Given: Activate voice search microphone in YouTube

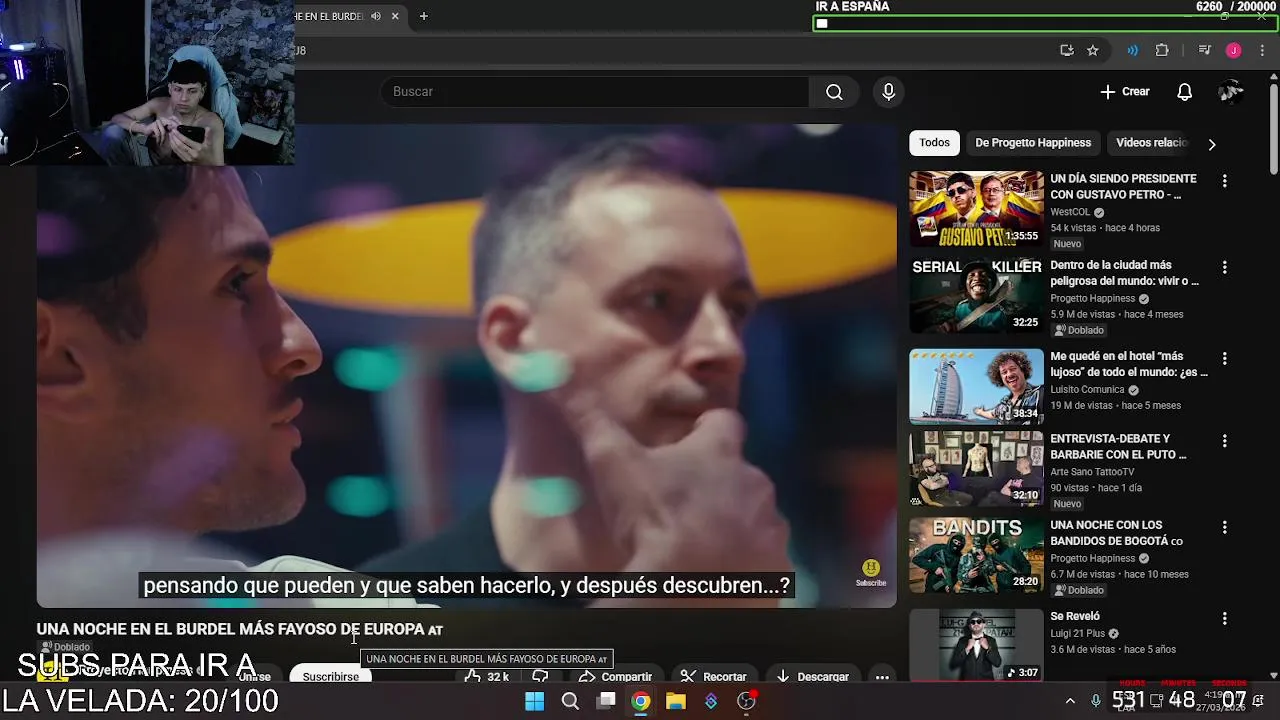Looking at the screenshot, I should 888,92.
